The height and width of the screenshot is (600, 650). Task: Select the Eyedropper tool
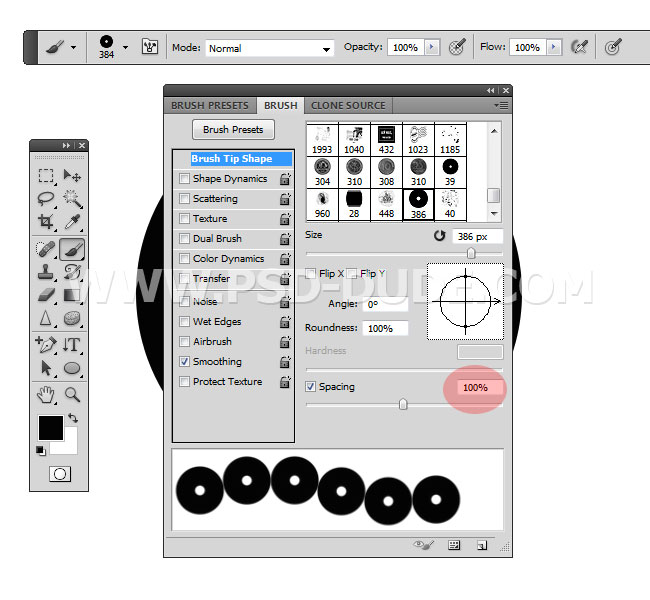click(72, 222)
